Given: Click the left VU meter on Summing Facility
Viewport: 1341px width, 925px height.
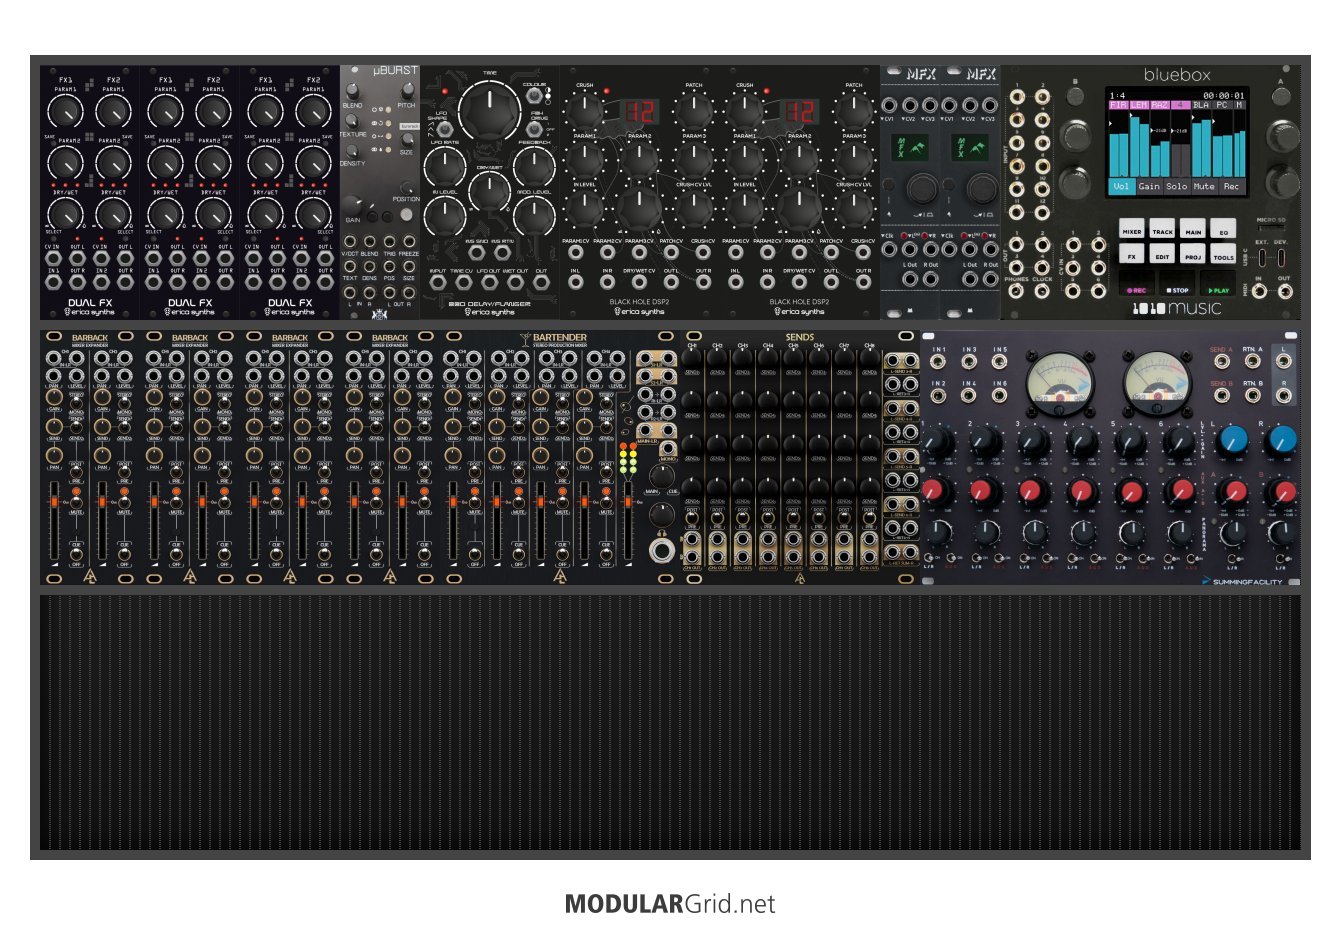Looking at the screenshot, I should (x=1060, y=383).
